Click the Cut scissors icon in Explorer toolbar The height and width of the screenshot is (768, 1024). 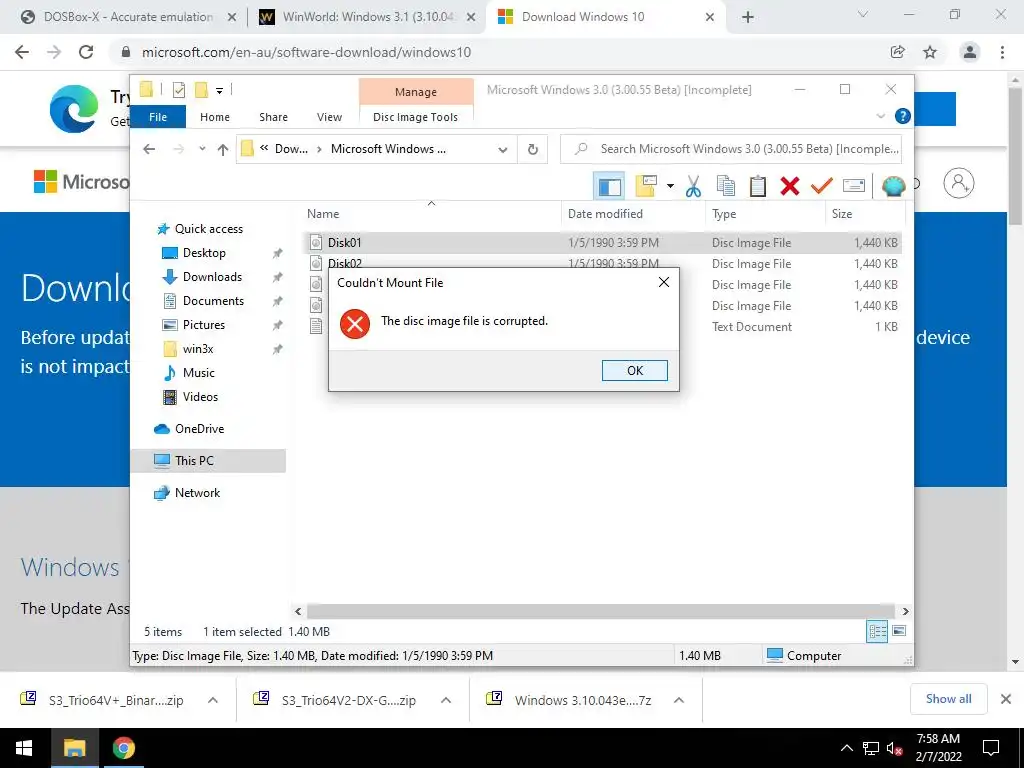coord(693,186)
